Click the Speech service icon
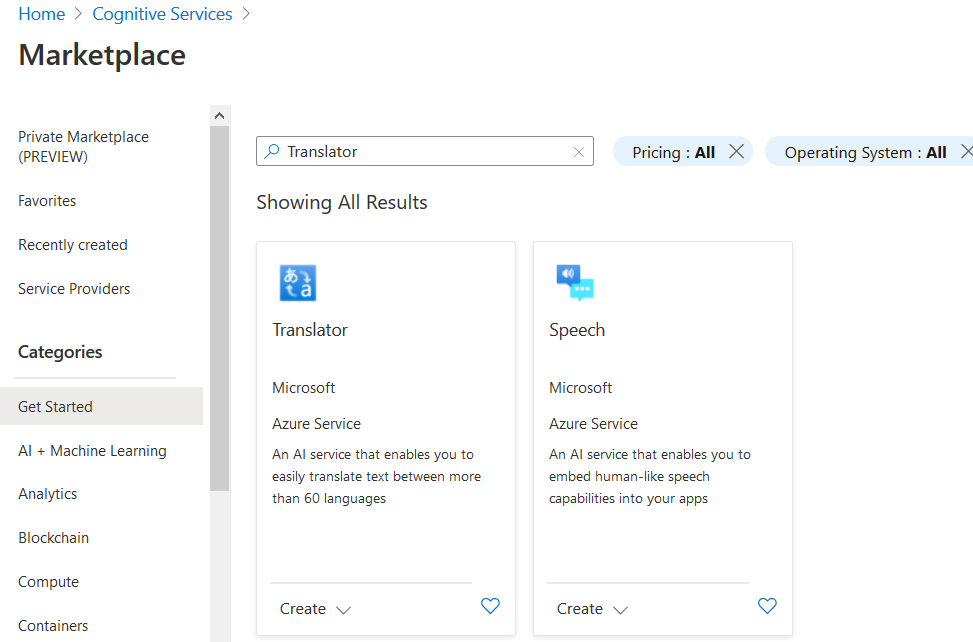The image size is (973, 642). pyautogui.click(x=575, y=283)
